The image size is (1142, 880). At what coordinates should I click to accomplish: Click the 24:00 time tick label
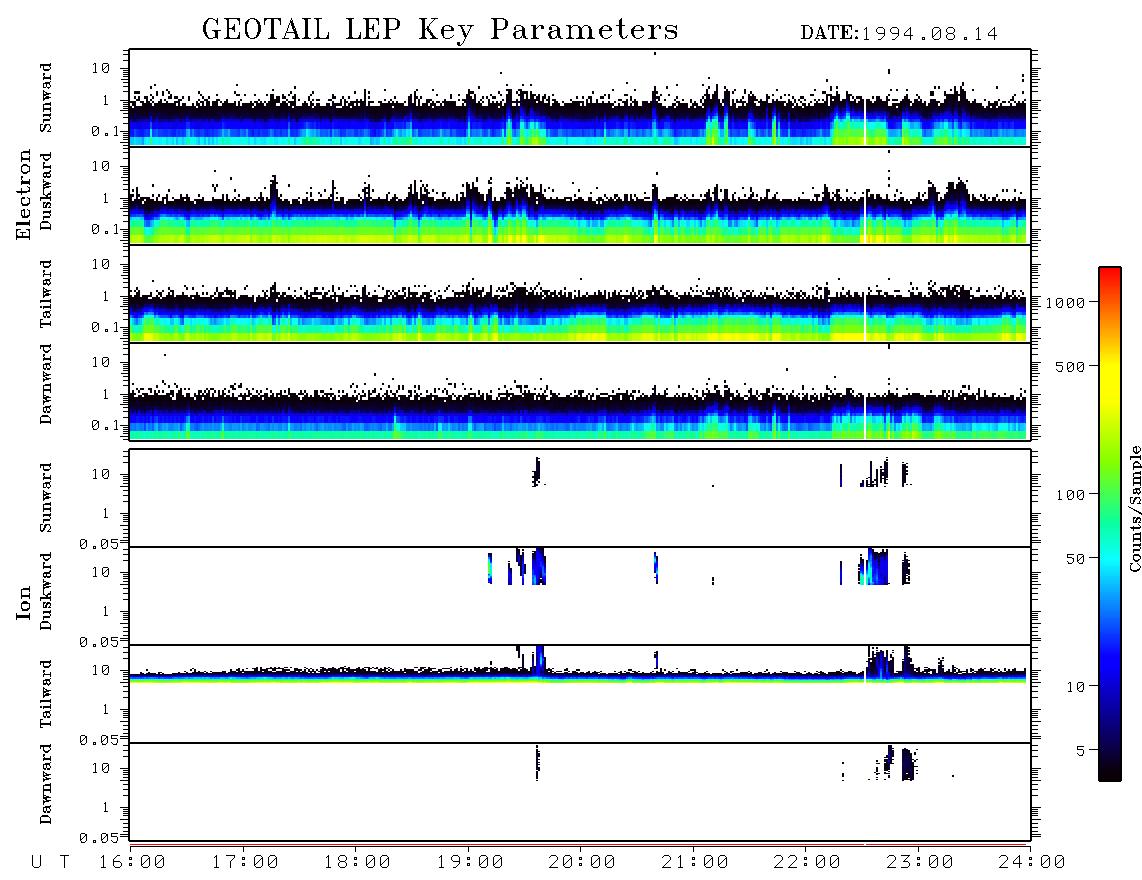1032,862
